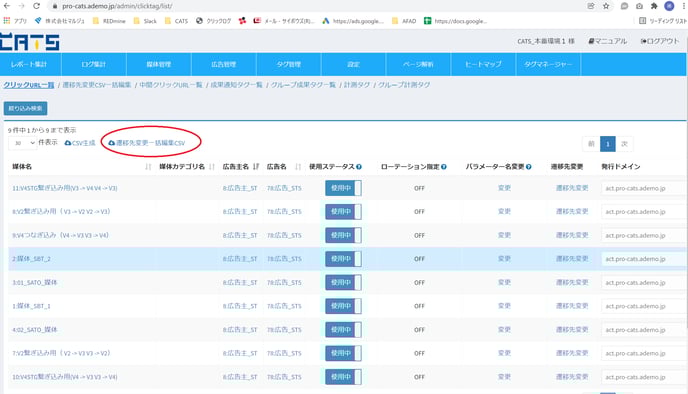The width and height of the screenshot is (688, 394).
Task: Open the ヒートマップ menu
Action: coord(484,64)
